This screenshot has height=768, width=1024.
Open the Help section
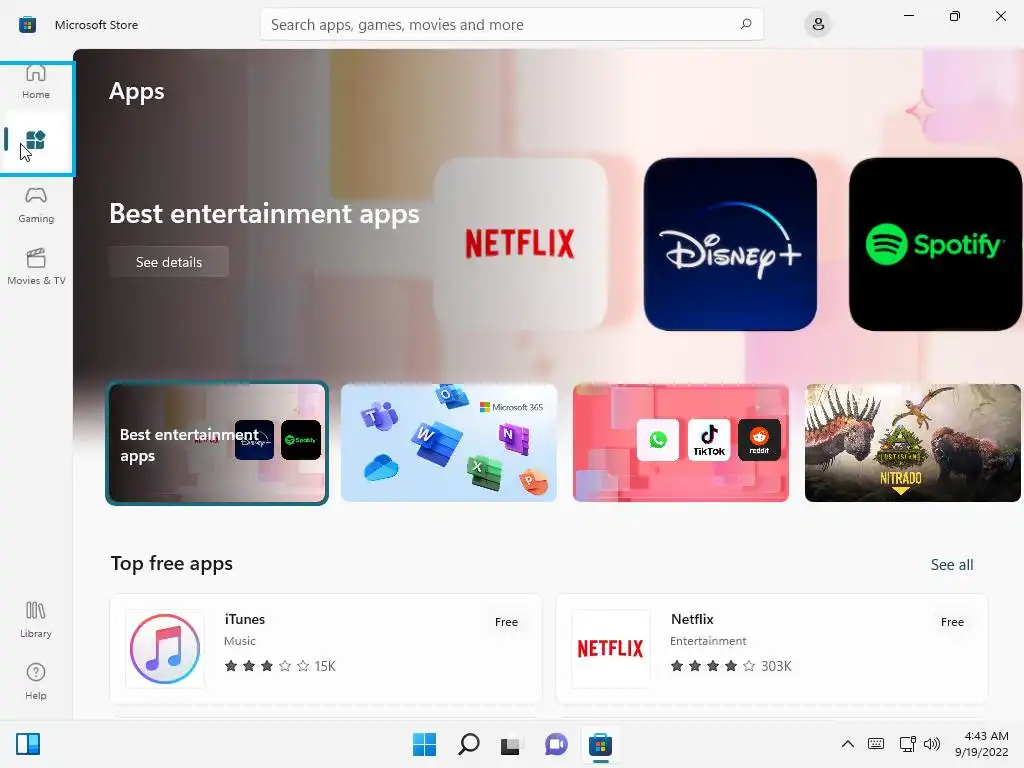coord(36,682)
